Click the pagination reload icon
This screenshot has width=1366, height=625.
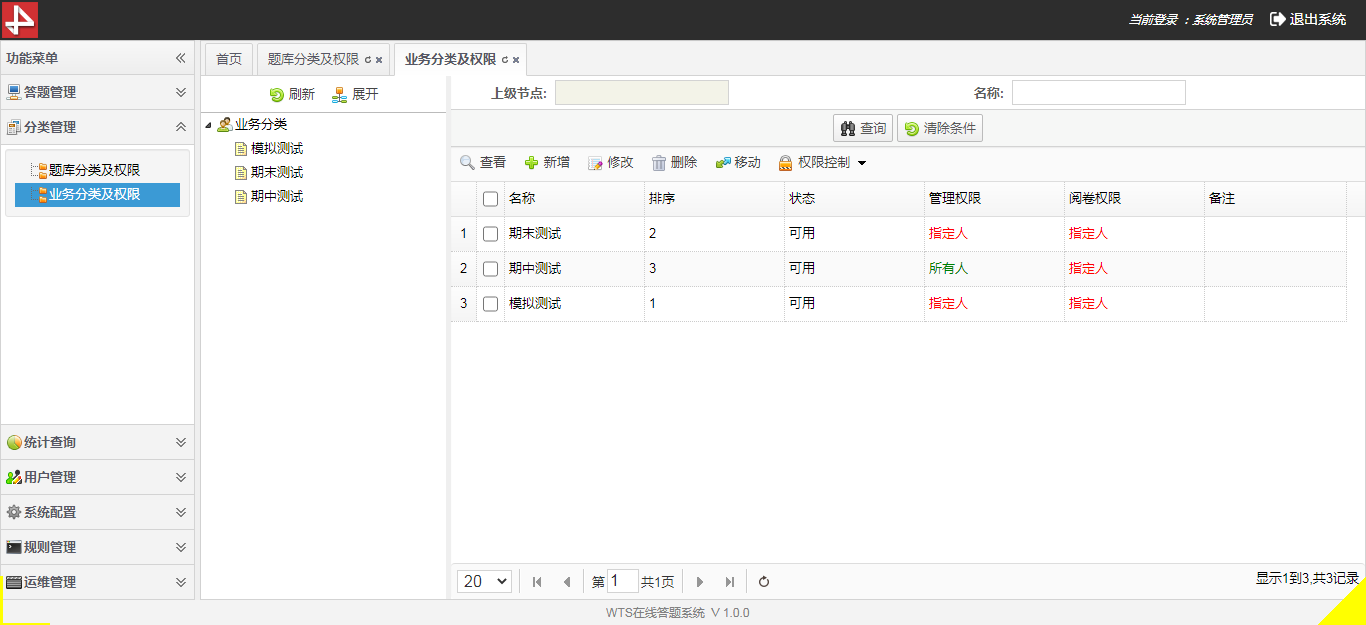[764, 582]
